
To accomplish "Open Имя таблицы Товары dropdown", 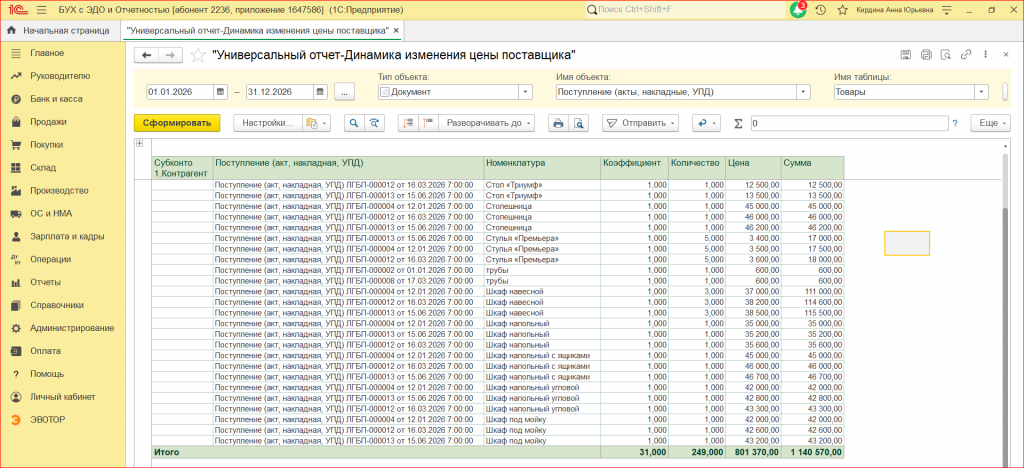I will point(982,92).
